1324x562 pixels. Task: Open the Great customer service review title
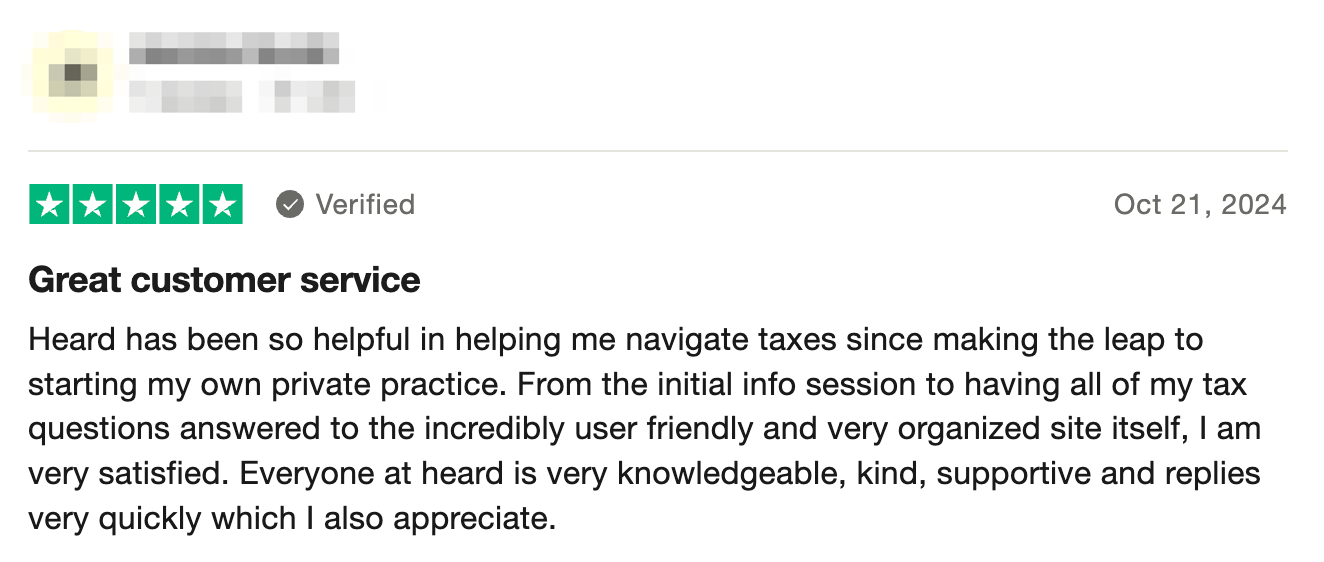coord(224,279)
